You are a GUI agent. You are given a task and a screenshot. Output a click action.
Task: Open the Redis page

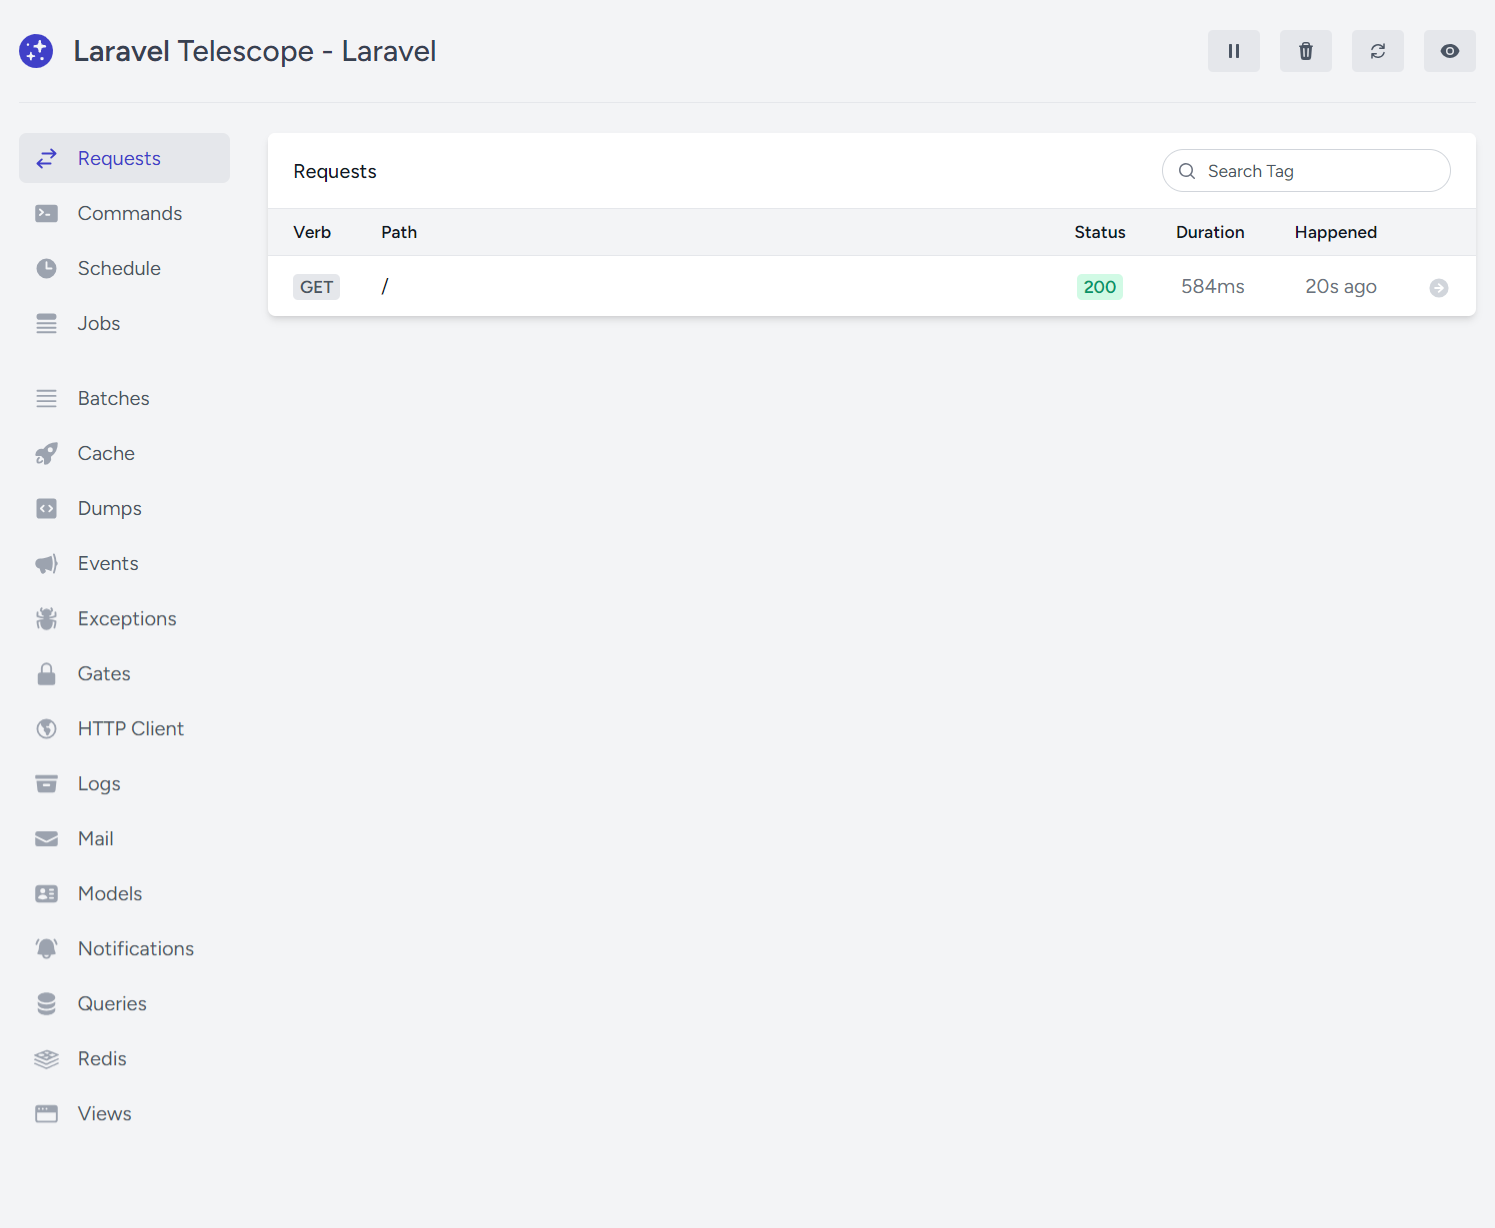click(x=102, y=1058)
